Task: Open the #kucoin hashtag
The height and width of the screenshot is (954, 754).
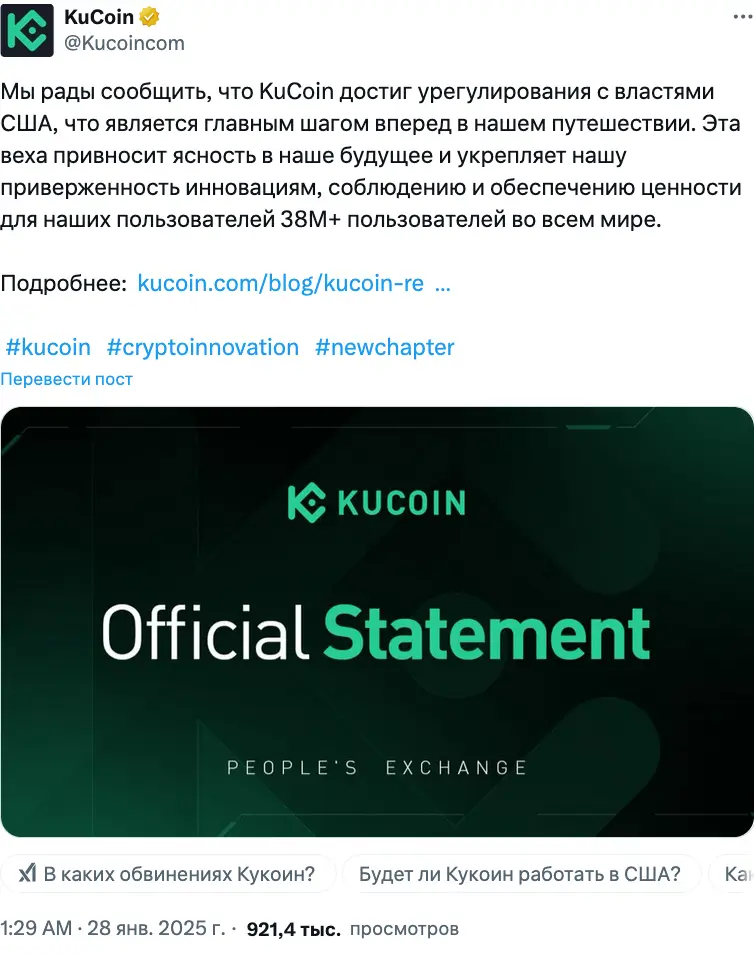Action: tap(48, 347)
